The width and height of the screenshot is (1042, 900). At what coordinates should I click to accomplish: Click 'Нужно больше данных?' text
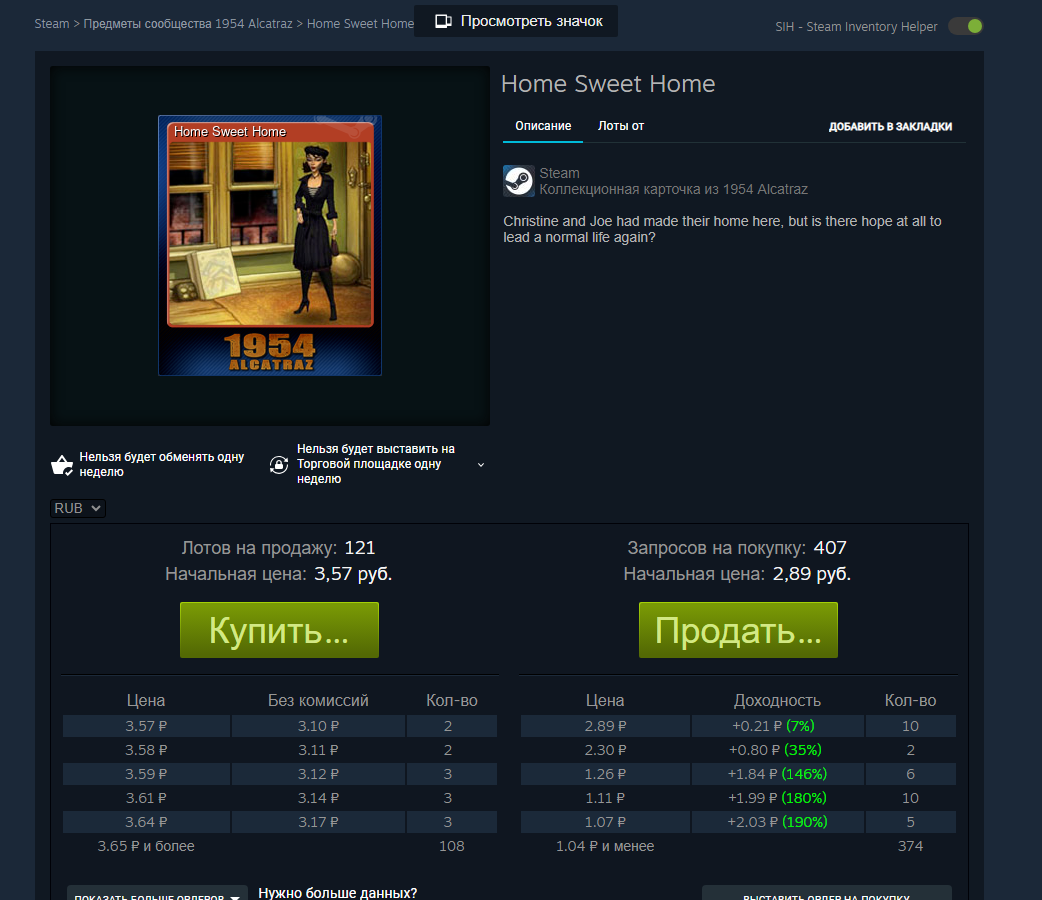click(338, 893)
